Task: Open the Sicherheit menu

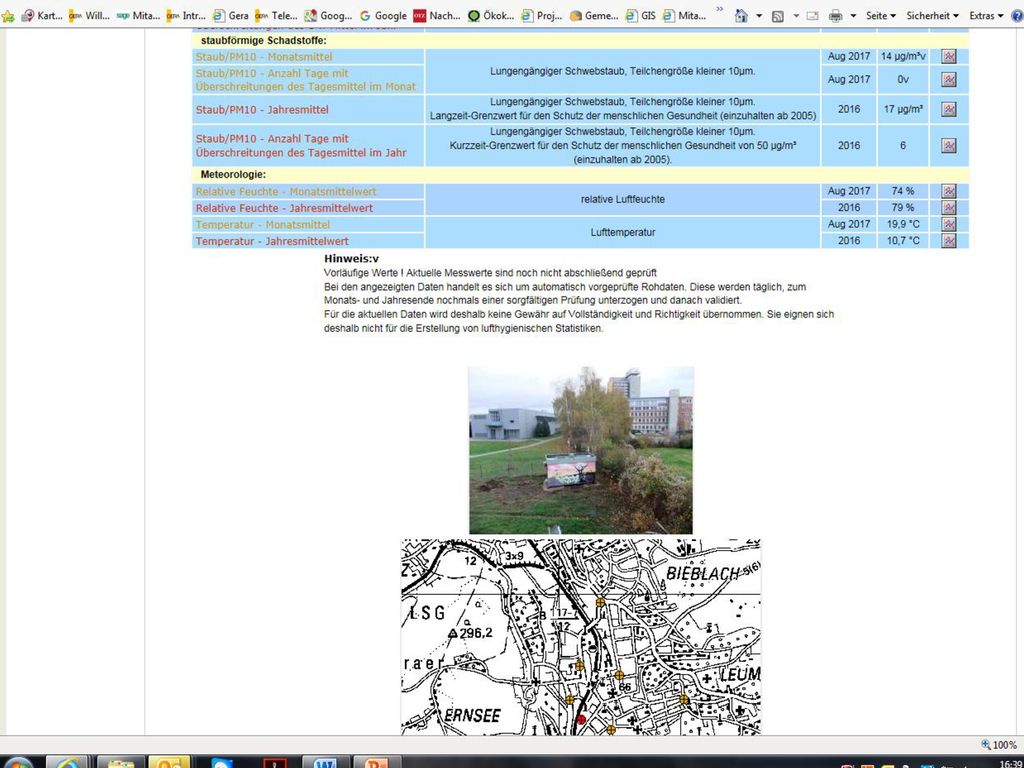Action: click(x=932, y=16)
